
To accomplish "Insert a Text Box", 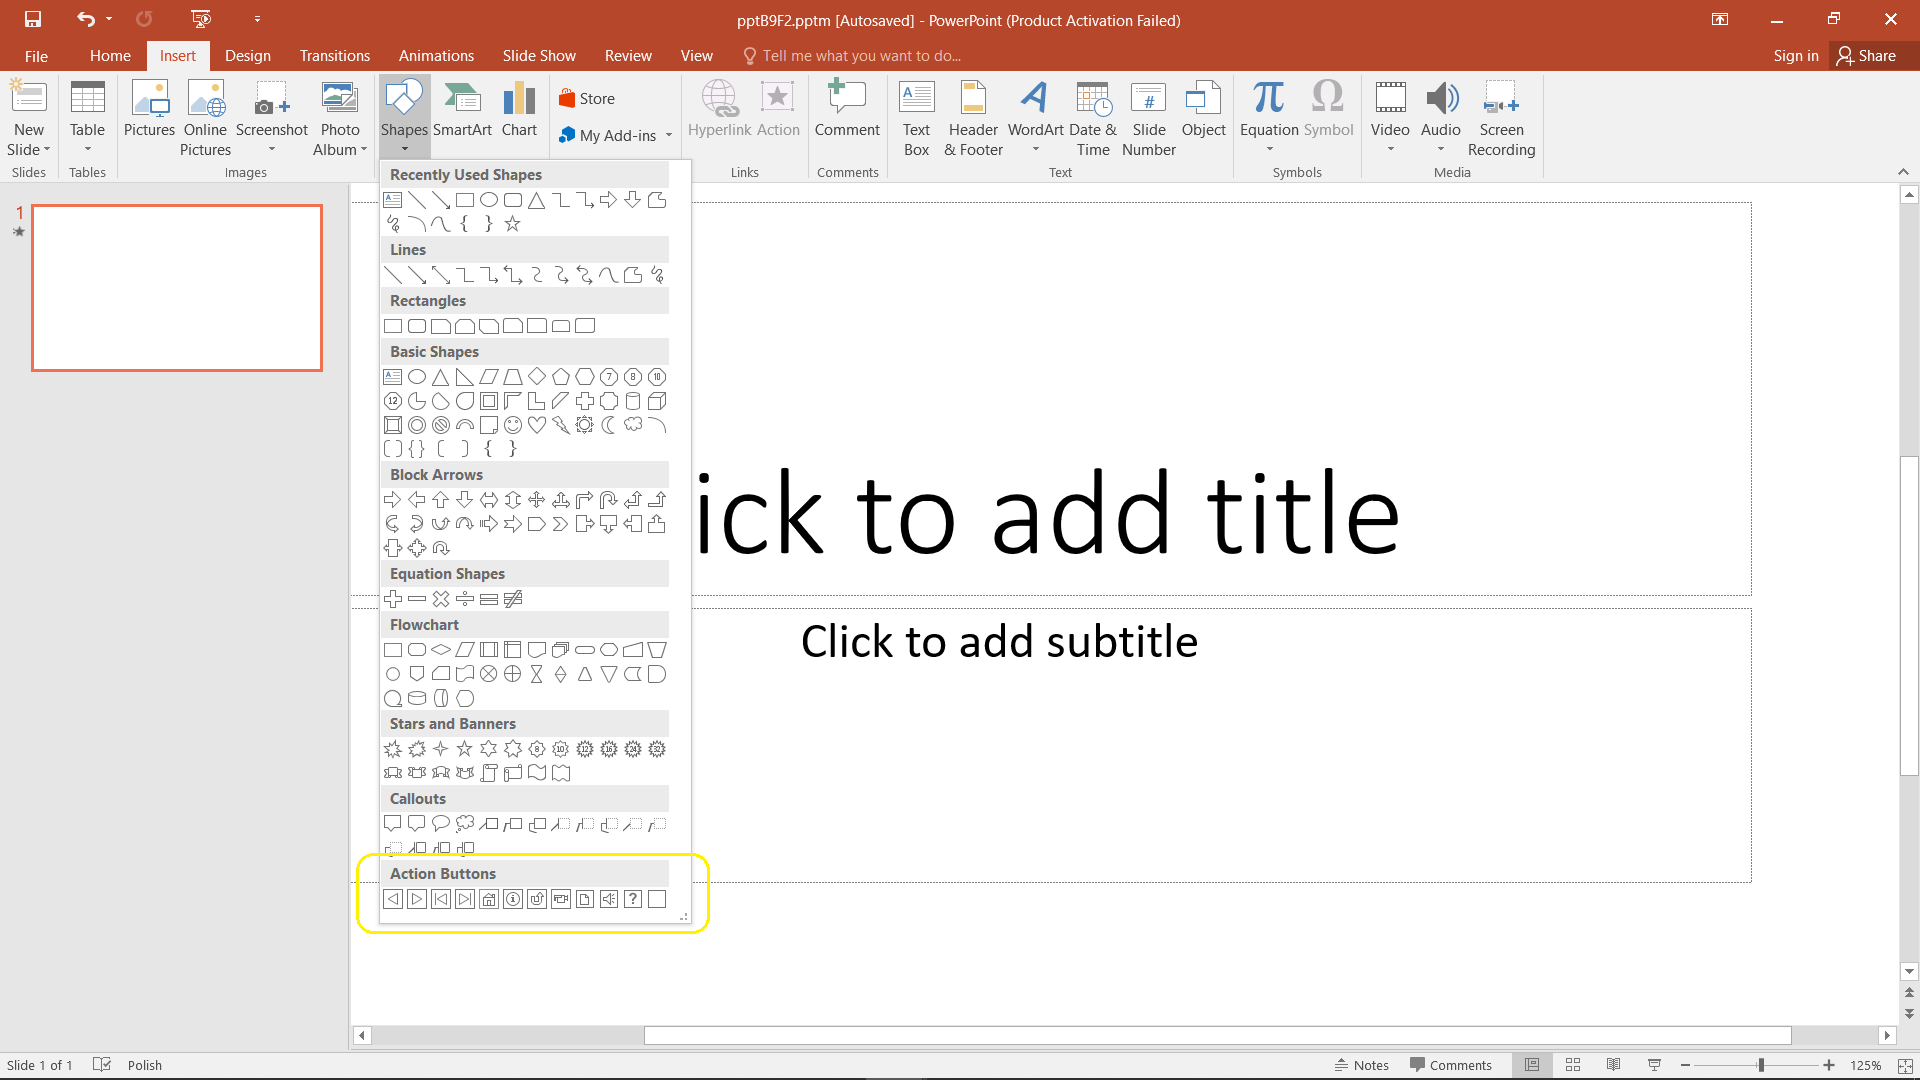I will pos(916,118).
